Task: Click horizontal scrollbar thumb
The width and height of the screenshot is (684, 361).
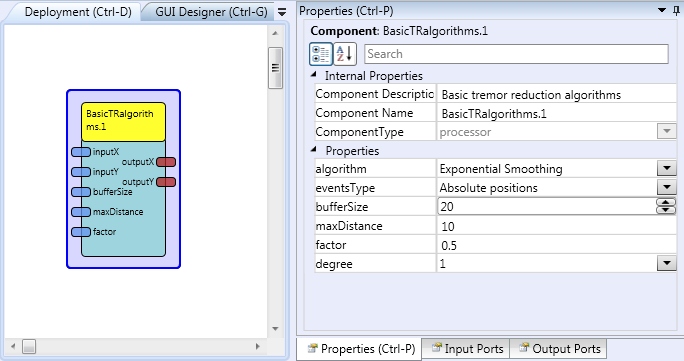Action: click(x=29, y=347)
